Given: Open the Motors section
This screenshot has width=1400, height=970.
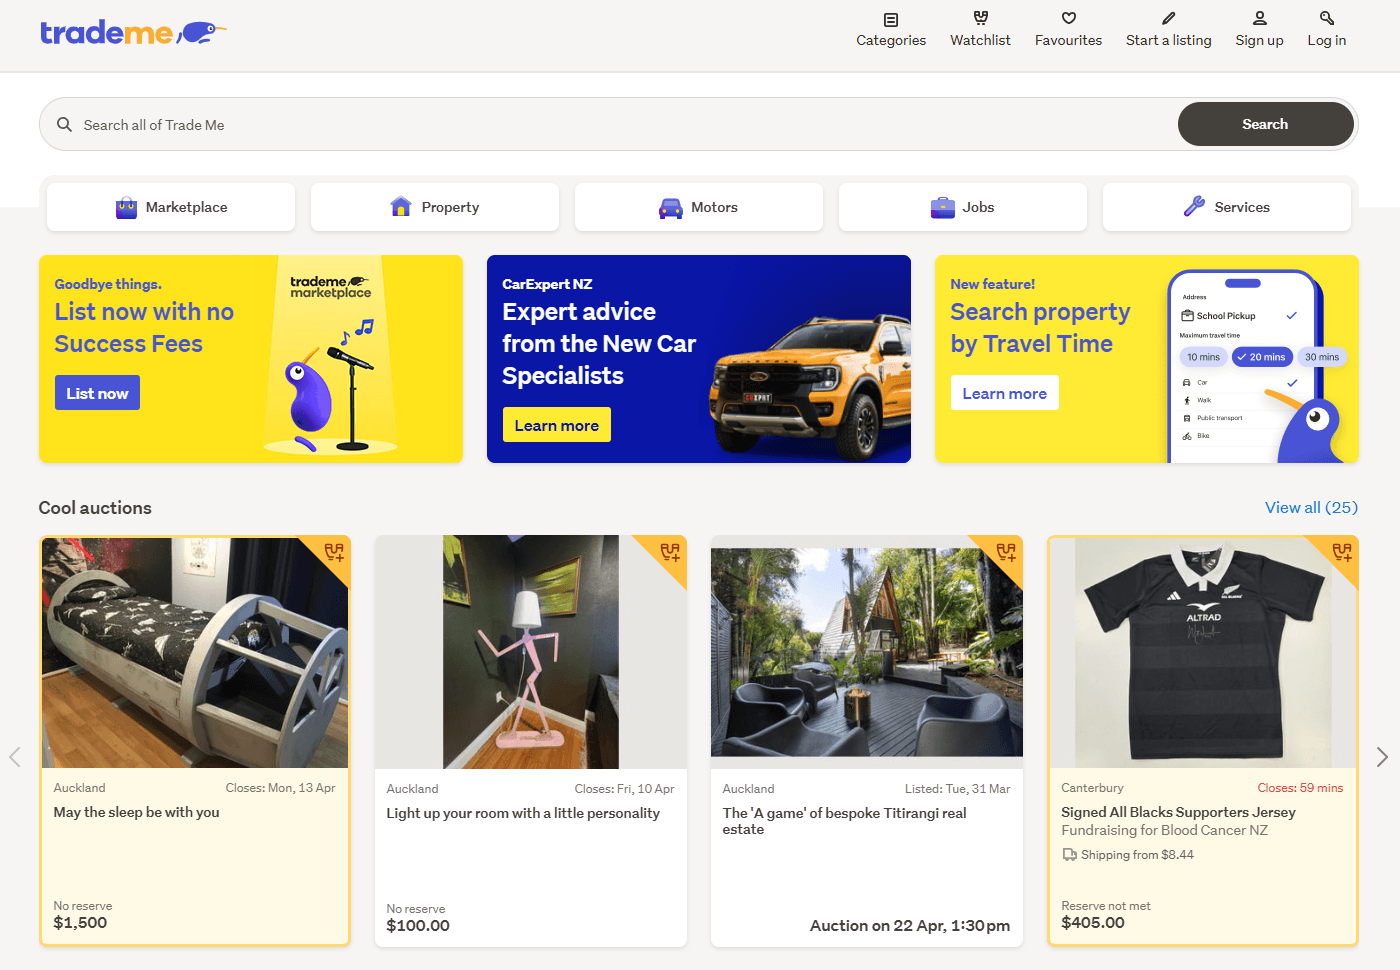Looking at the screenshot, I should [x=698, y=207].
